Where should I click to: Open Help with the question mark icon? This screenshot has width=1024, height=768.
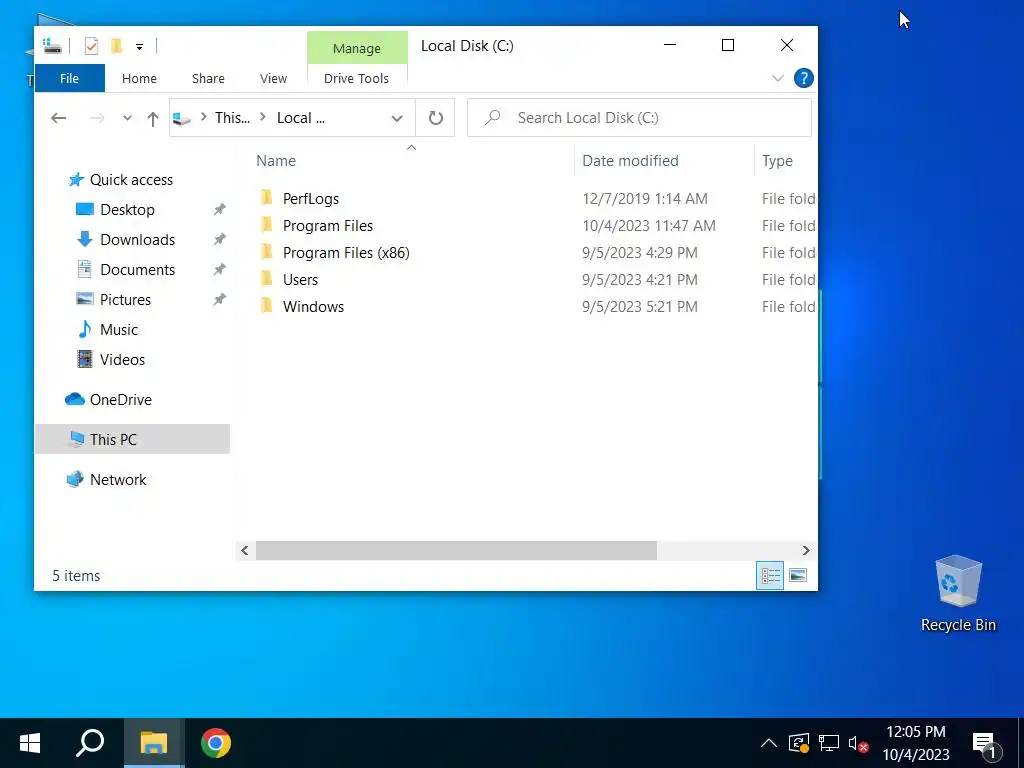(x=804, y=78)
